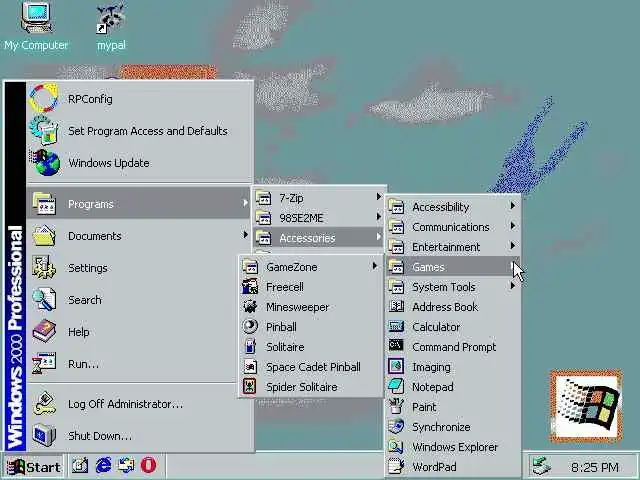Click the Command Prompt icon
The width and height of the screenshot is (640, 480).
(x=396, y=346)
